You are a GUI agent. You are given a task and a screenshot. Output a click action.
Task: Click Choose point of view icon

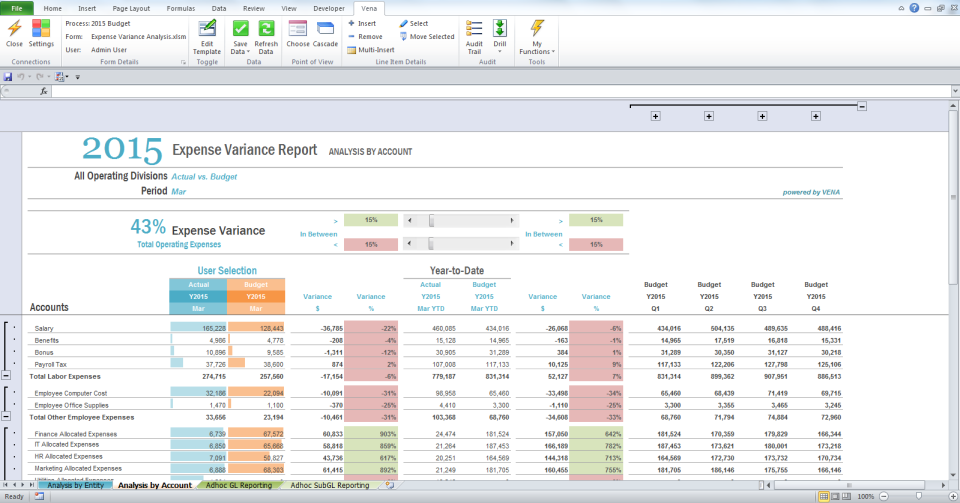(x=298, y=28)
